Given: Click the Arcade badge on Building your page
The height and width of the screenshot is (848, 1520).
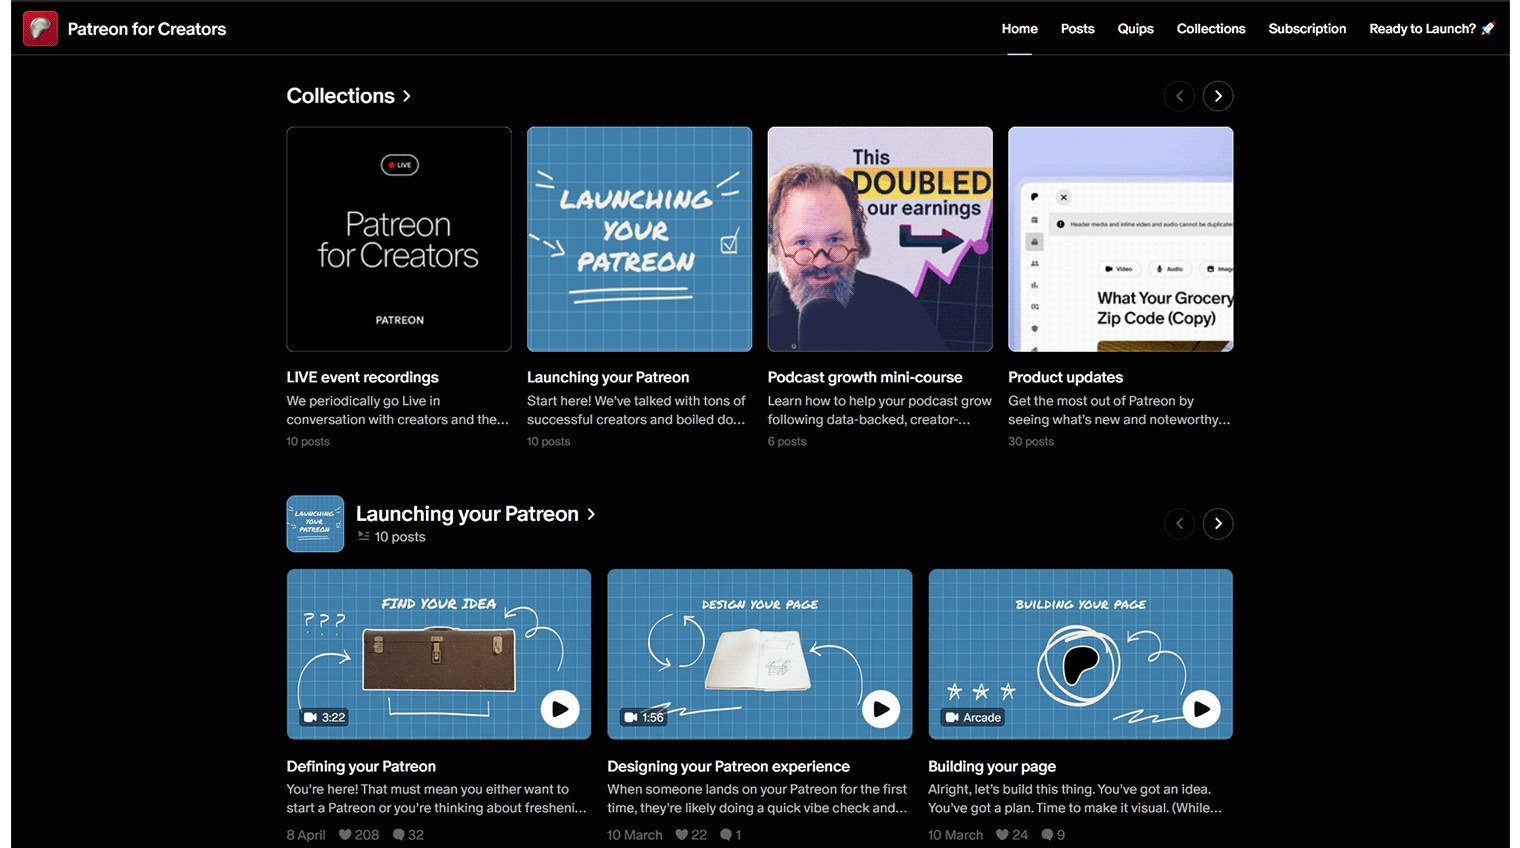Looking at the screenshot, I should 973,717.
